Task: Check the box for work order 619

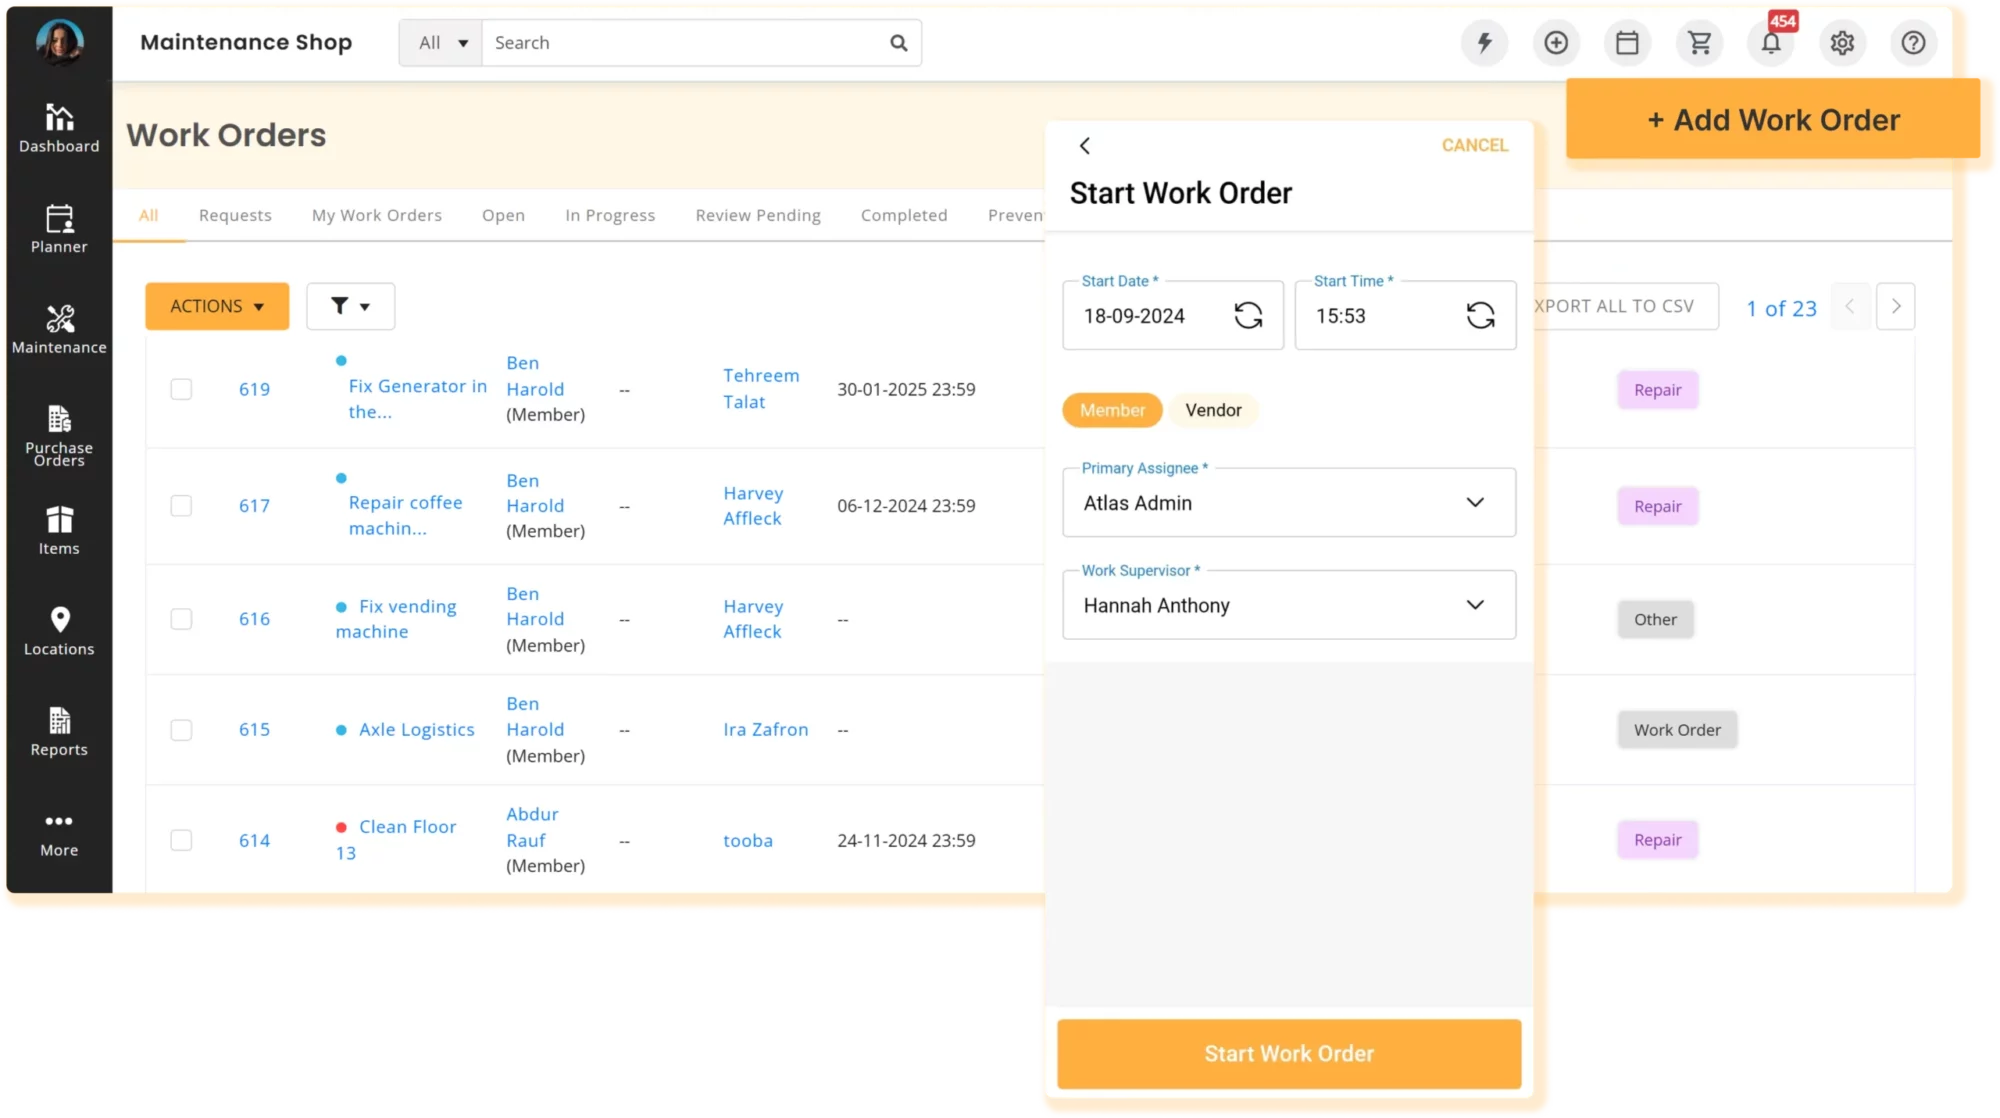Action: (x=181, y=389)
